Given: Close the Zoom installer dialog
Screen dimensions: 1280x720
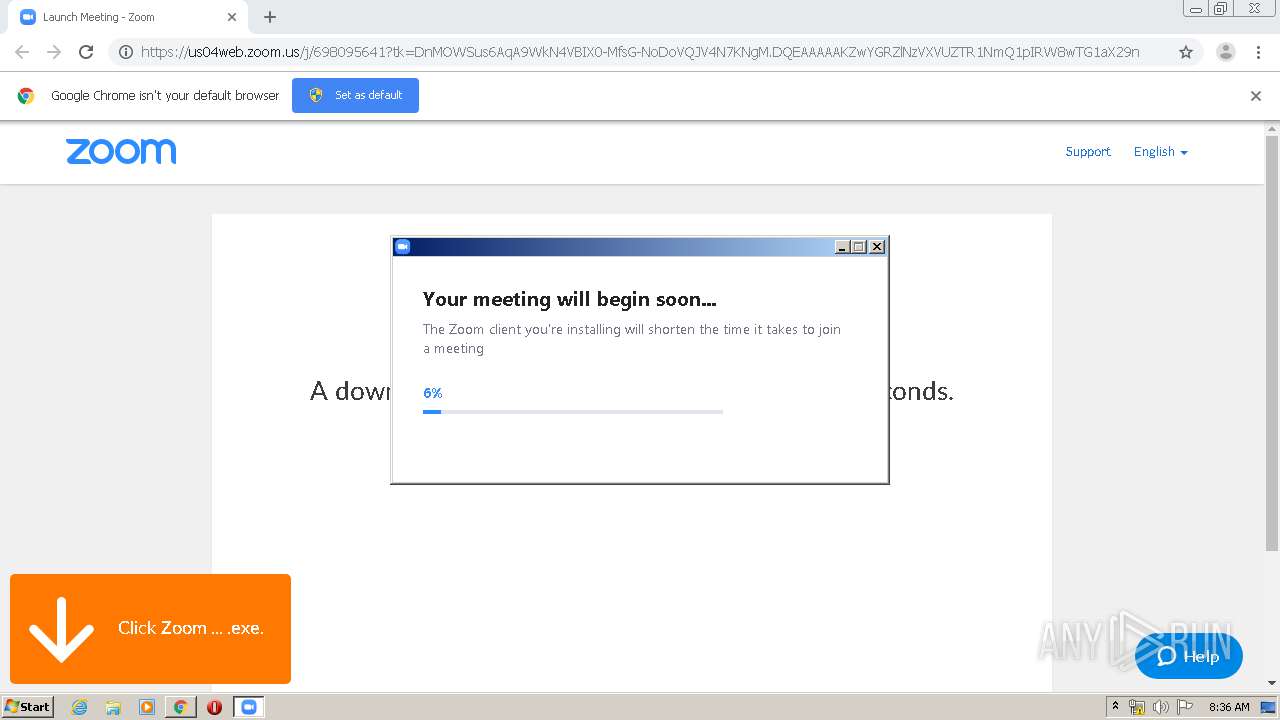Looking at the screenshot, I should pos(877,247).
